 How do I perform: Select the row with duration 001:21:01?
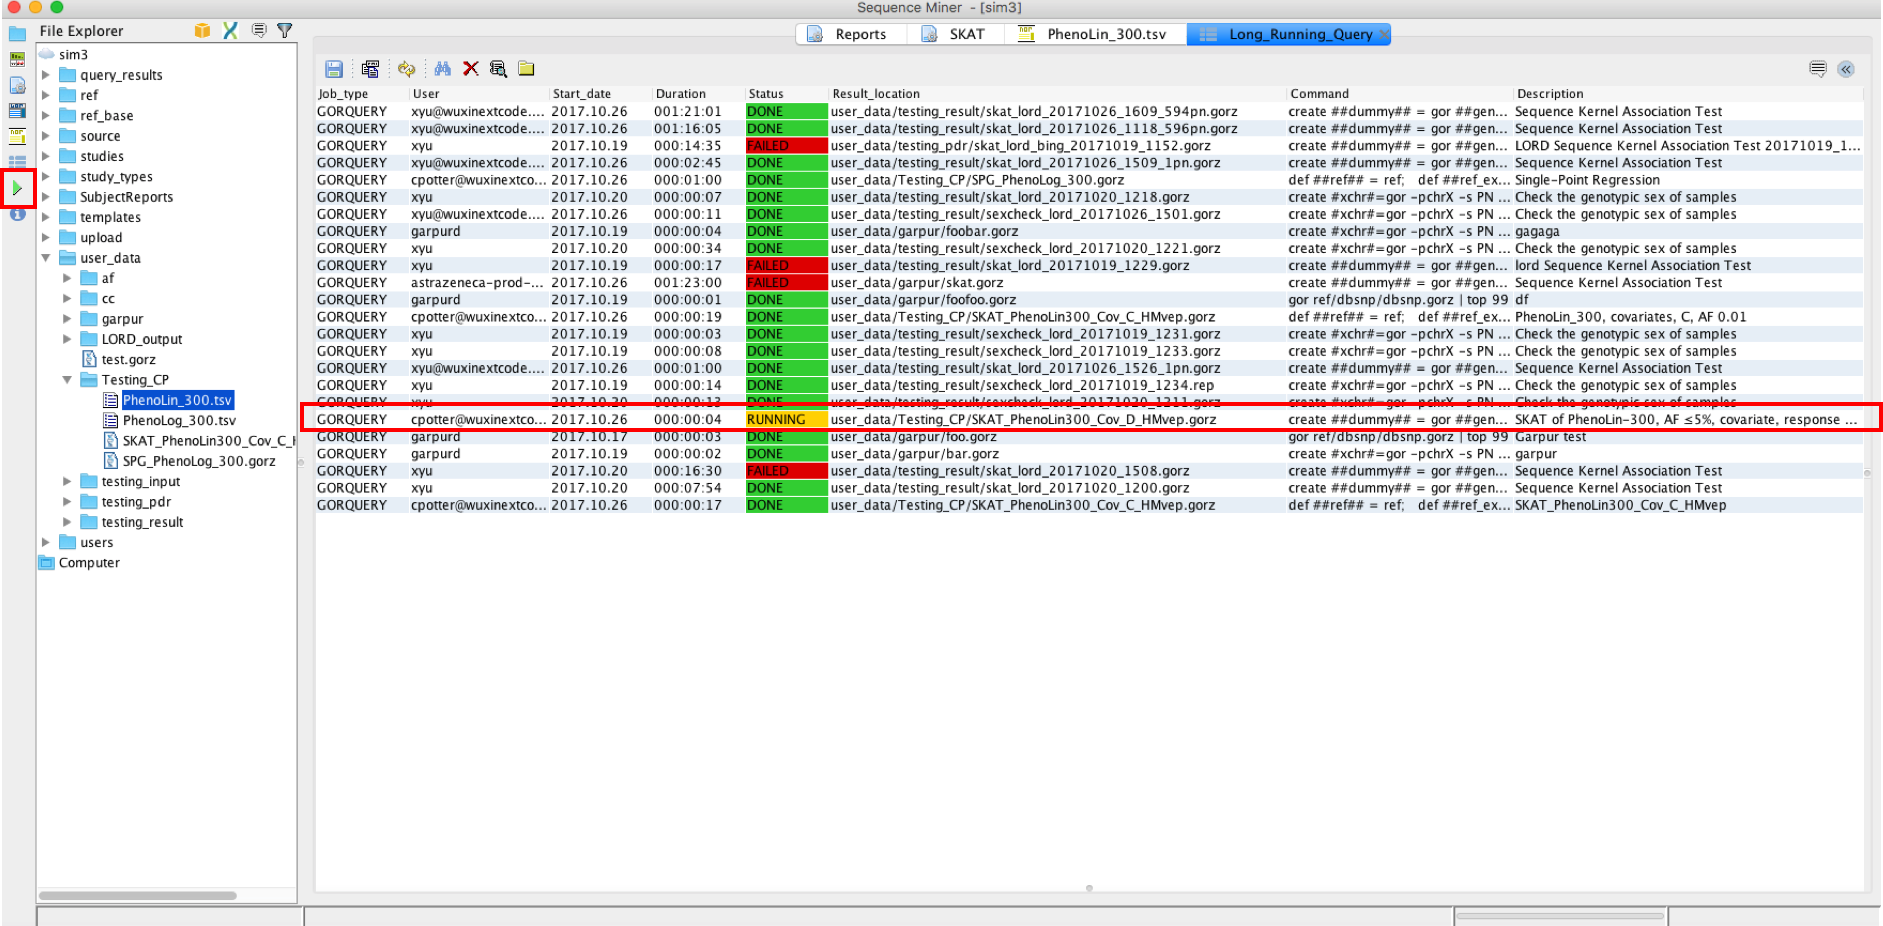[x=1089, y=112]
